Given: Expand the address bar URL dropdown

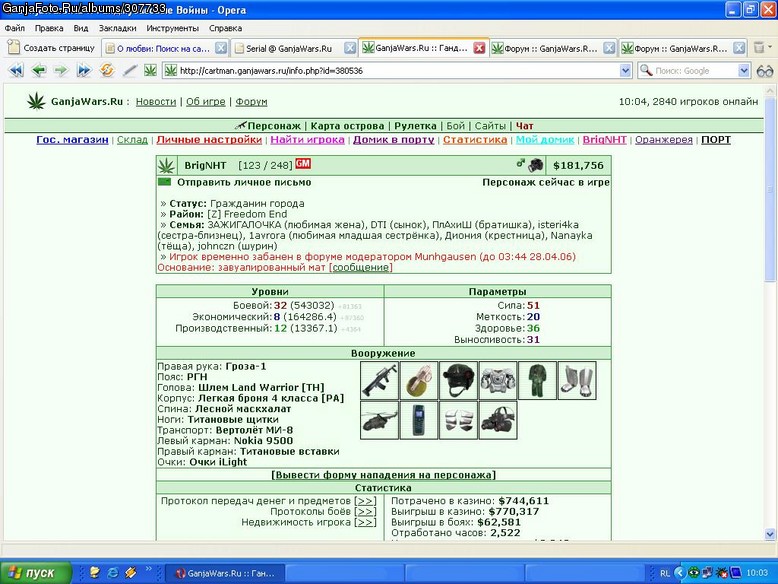Looking at the screenshot, I should click(625, 70).
